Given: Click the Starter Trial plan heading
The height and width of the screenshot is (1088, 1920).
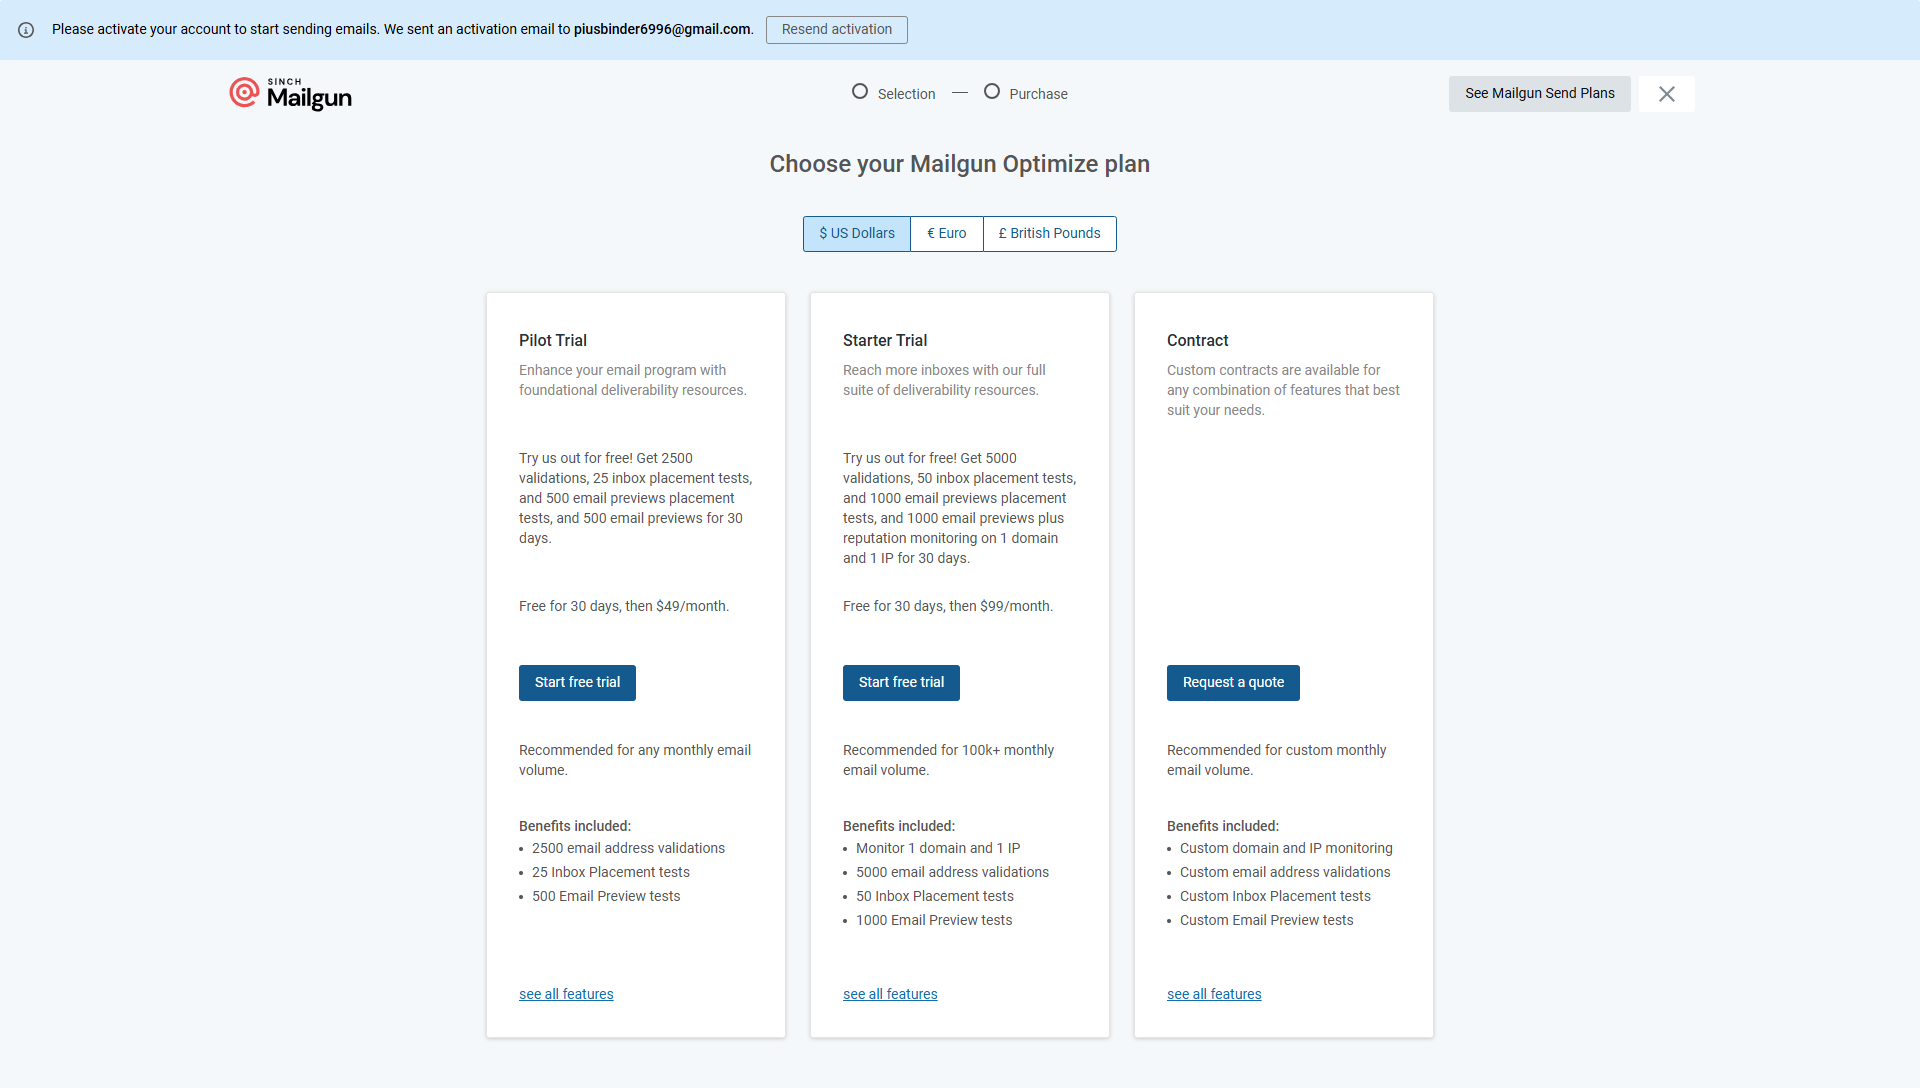Looking at the screenshot, I should pyautogui.click(x=885, y=341).
